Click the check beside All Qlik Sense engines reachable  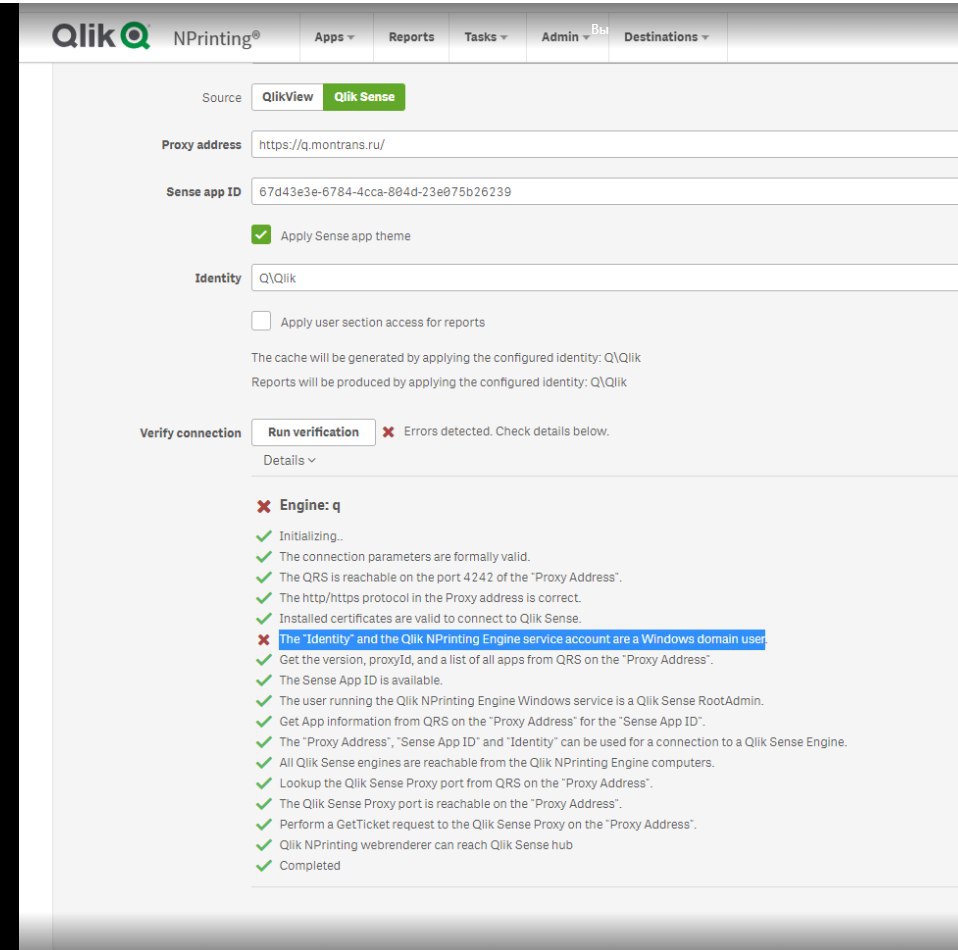click(x=263, y=762)
